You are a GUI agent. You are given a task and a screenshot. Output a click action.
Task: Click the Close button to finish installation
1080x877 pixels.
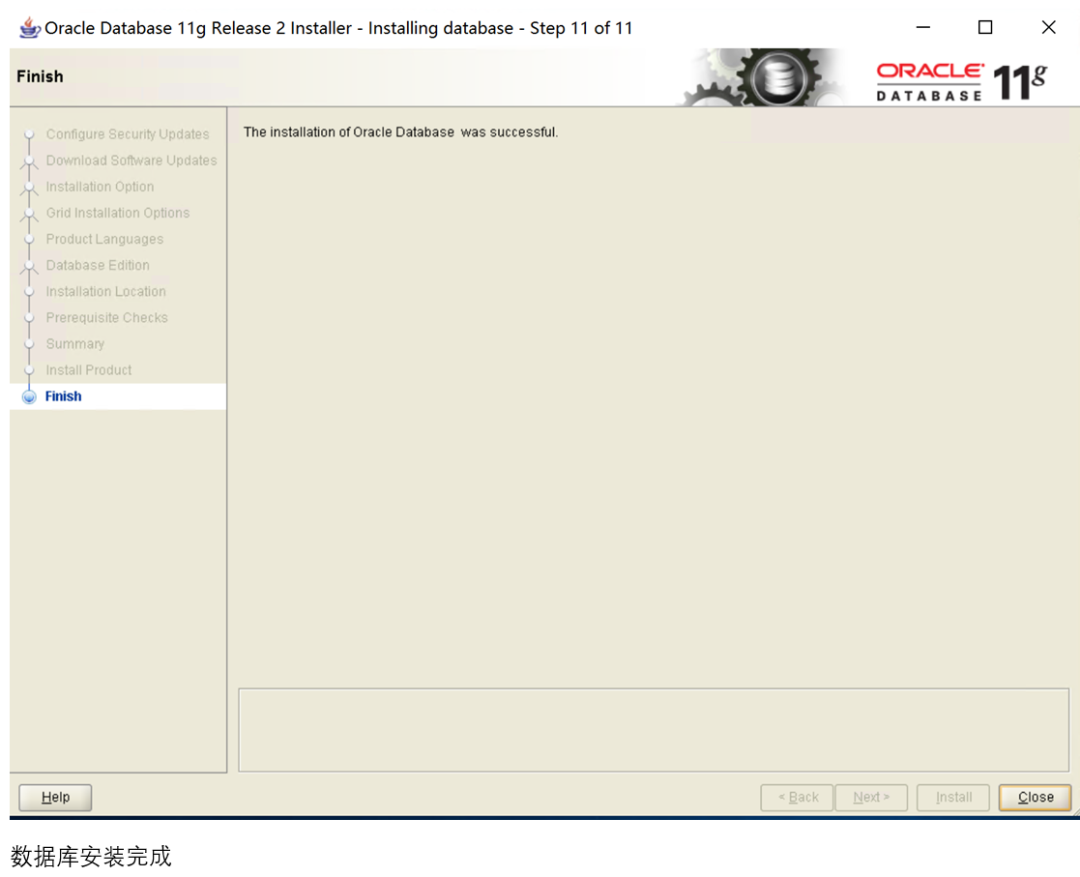coord(1035,797)
